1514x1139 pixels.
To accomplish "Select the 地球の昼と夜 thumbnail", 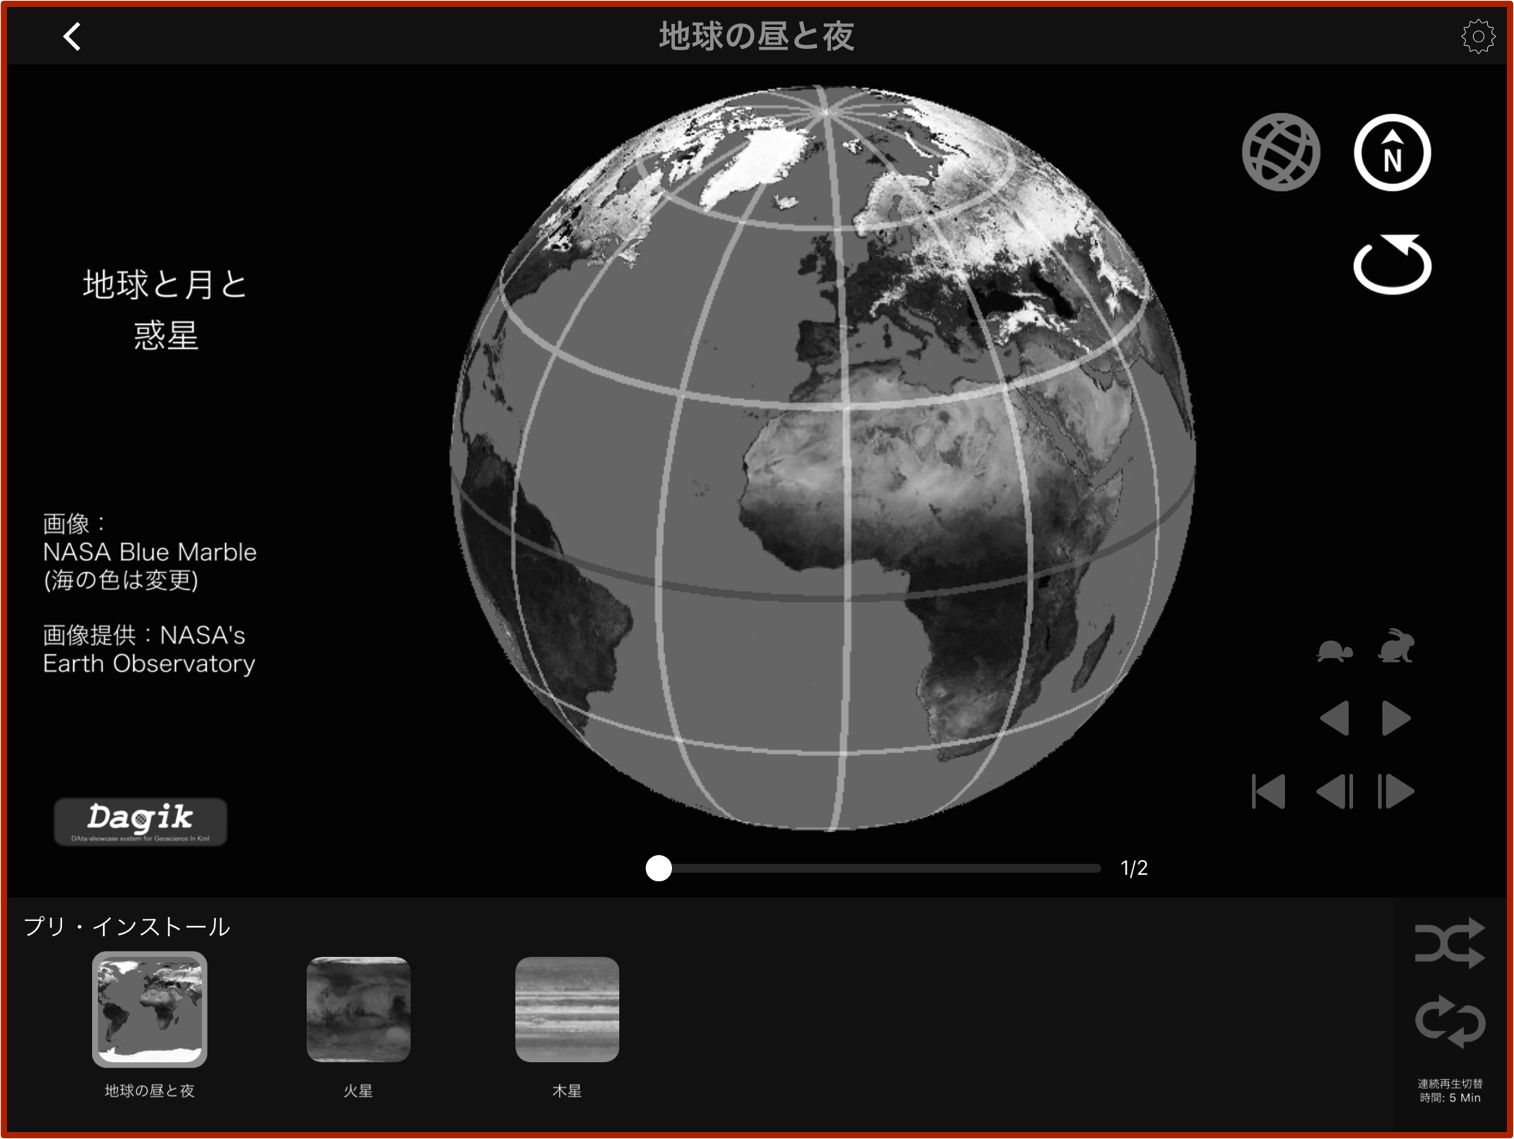I will (150, 1009).
